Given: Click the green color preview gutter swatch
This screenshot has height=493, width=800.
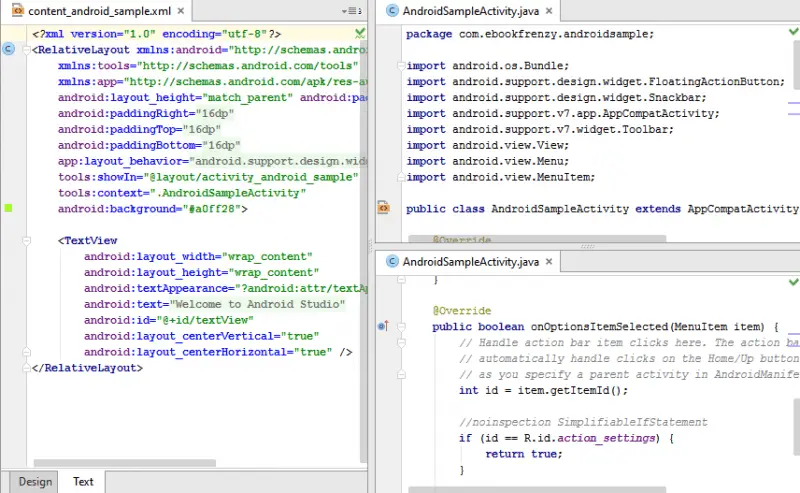Looking at the screenshot, I should coord(9,208).
